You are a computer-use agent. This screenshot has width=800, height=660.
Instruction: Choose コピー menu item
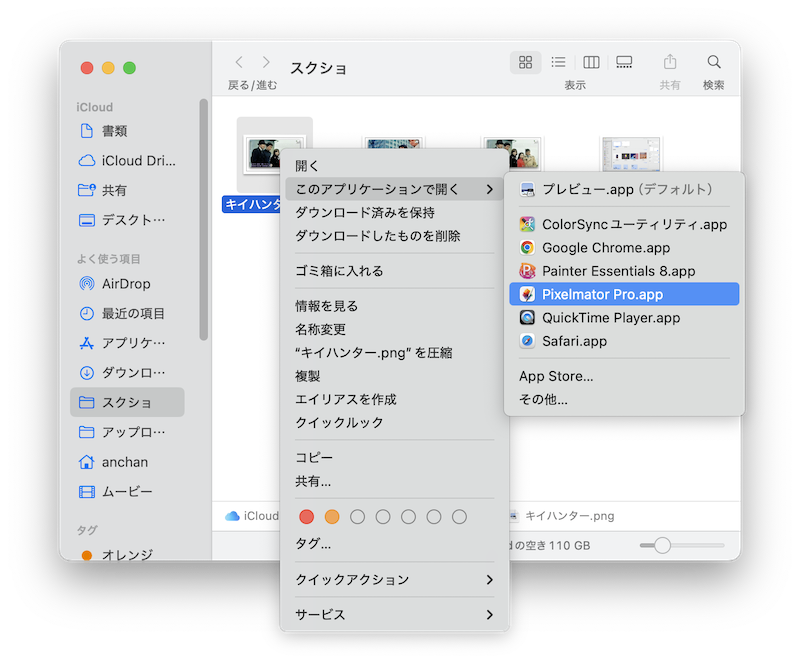point(394,458)
